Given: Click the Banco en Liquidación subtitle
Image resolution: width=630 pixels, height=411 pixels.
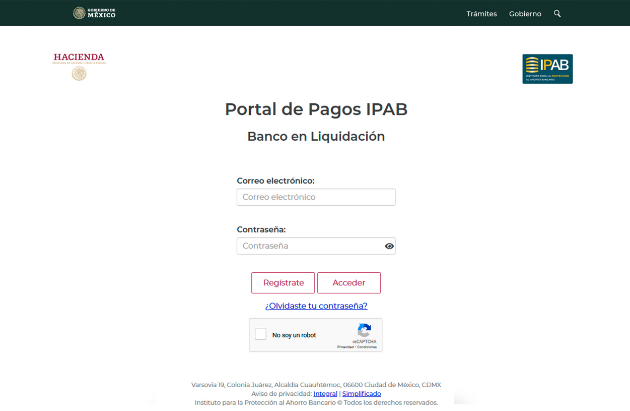Looking at the screenshot, I should [x=316, y=136].
